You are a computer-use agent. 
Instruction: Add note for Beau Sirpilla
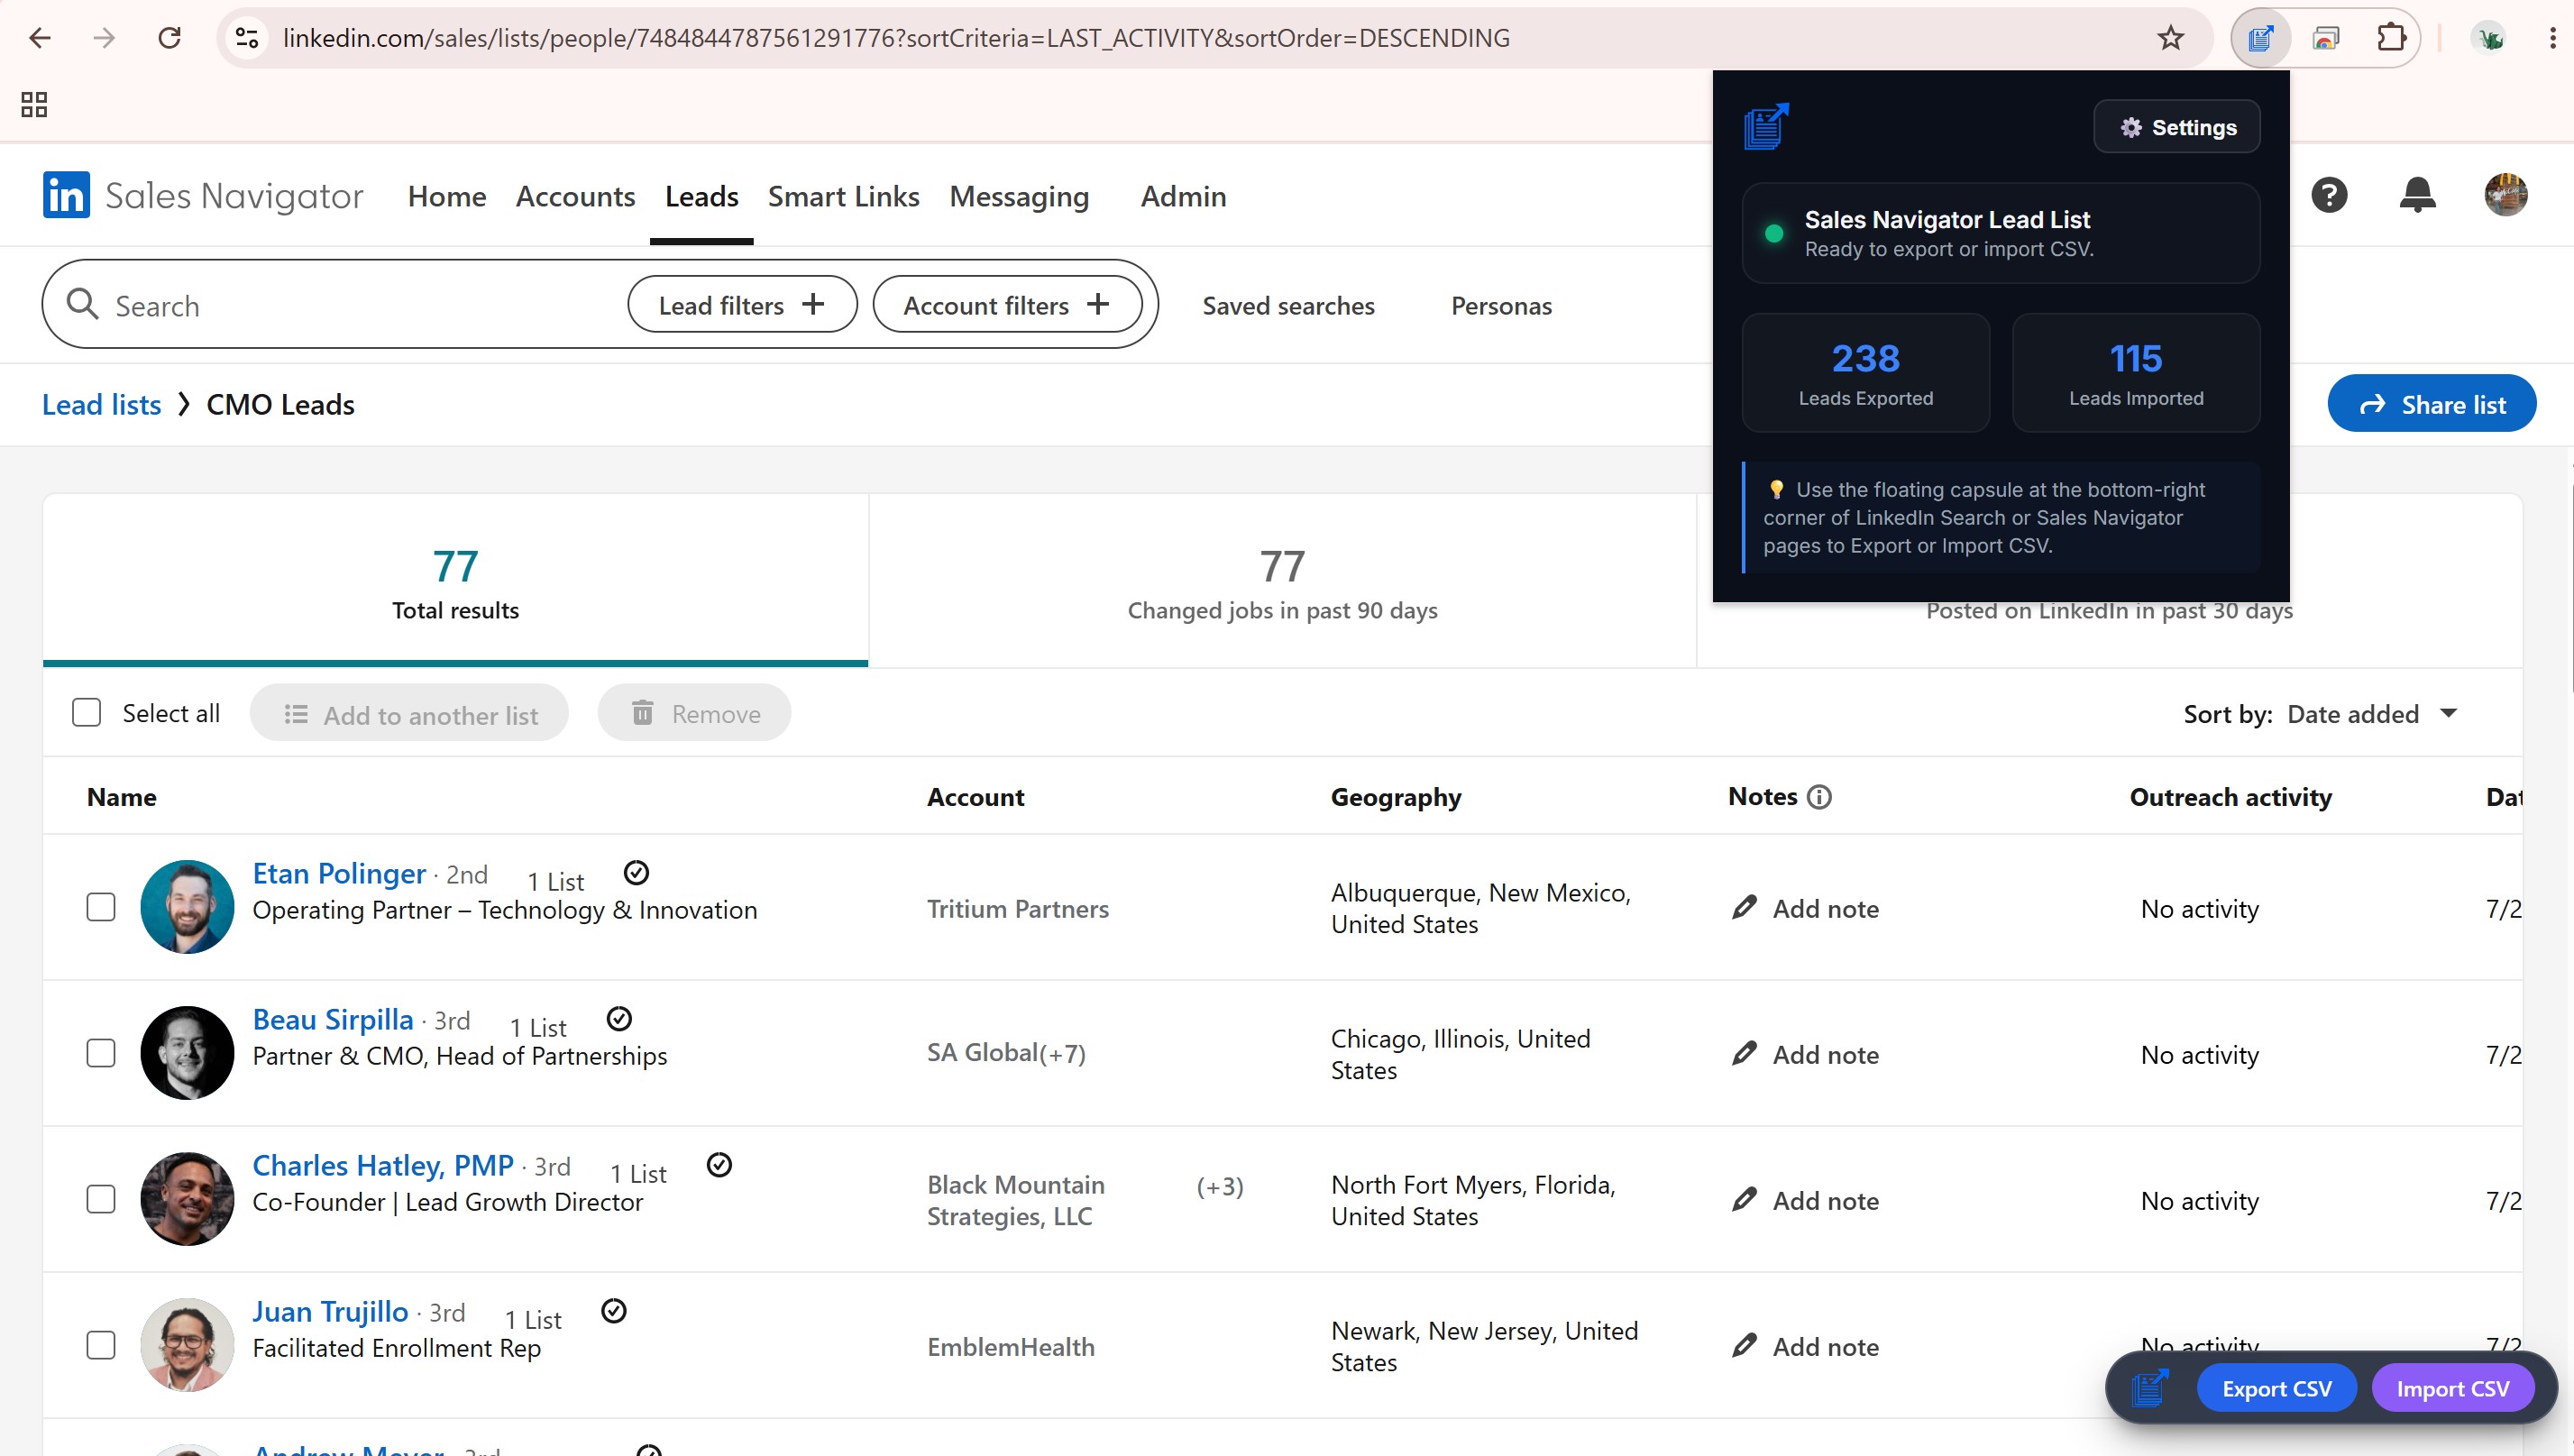click(1805, 1054)
